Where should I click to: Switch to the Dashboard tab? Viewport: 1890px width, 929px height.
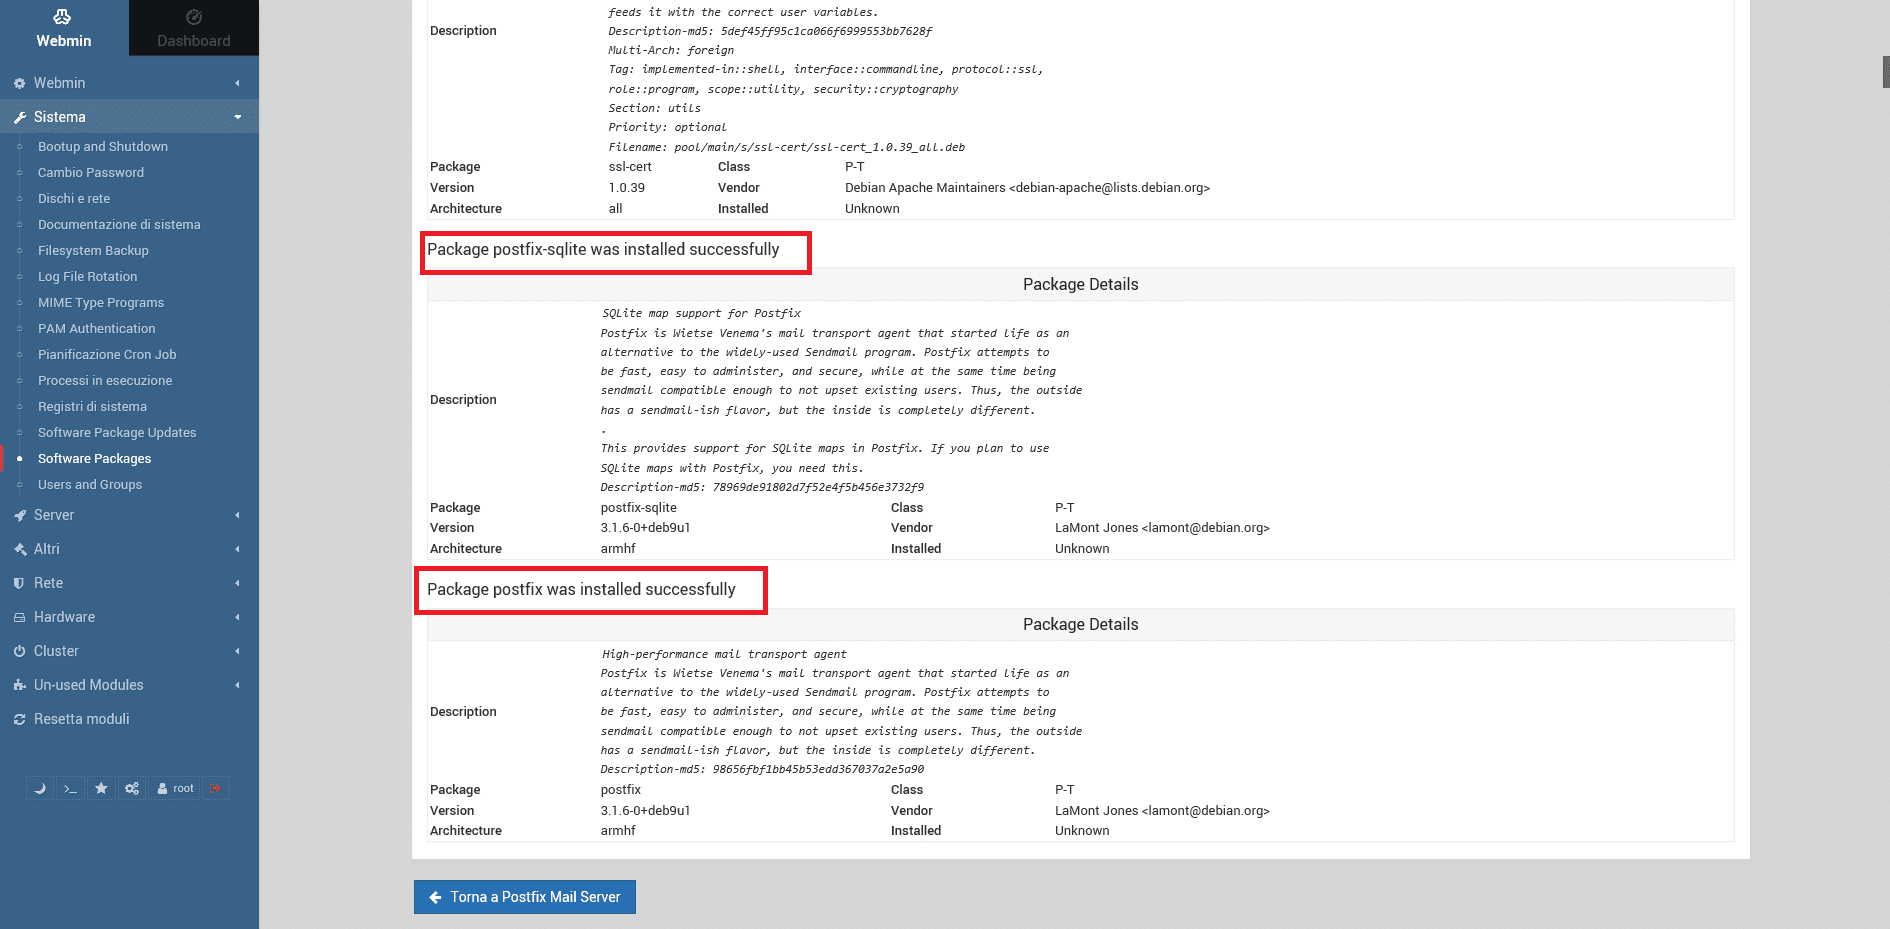tap(194, 28)
